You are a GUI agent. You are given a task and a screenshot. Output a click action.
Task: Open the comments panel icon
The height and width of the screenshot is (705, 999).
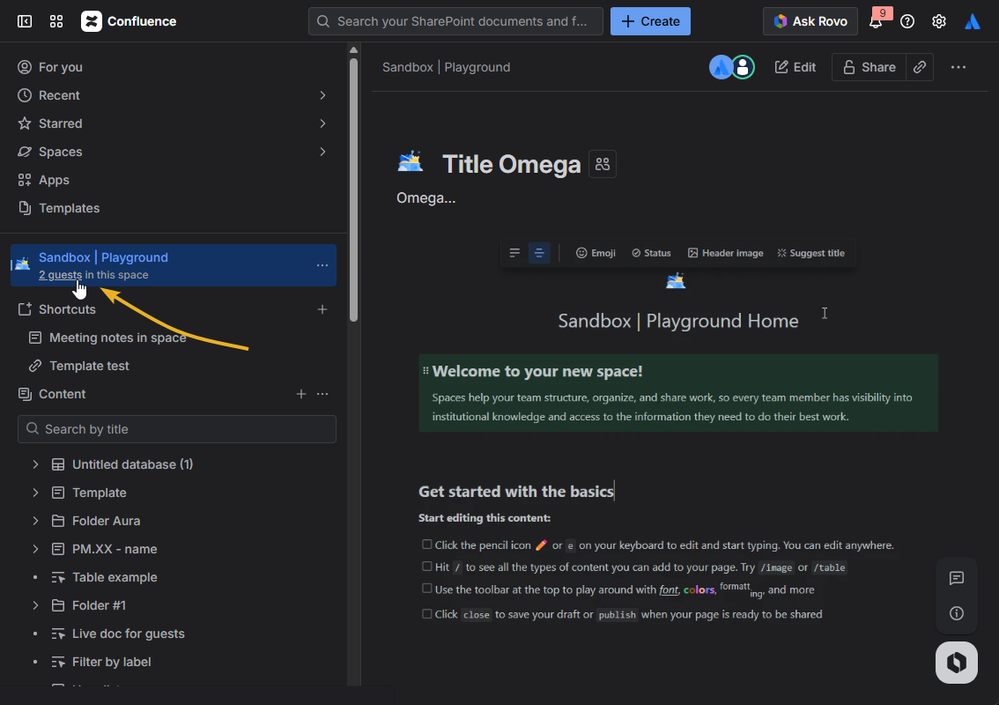click(956, 578)
